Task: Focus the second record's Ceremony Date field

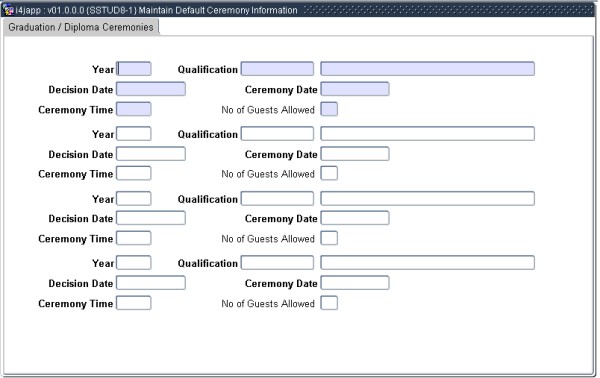Action: (355, 154)
